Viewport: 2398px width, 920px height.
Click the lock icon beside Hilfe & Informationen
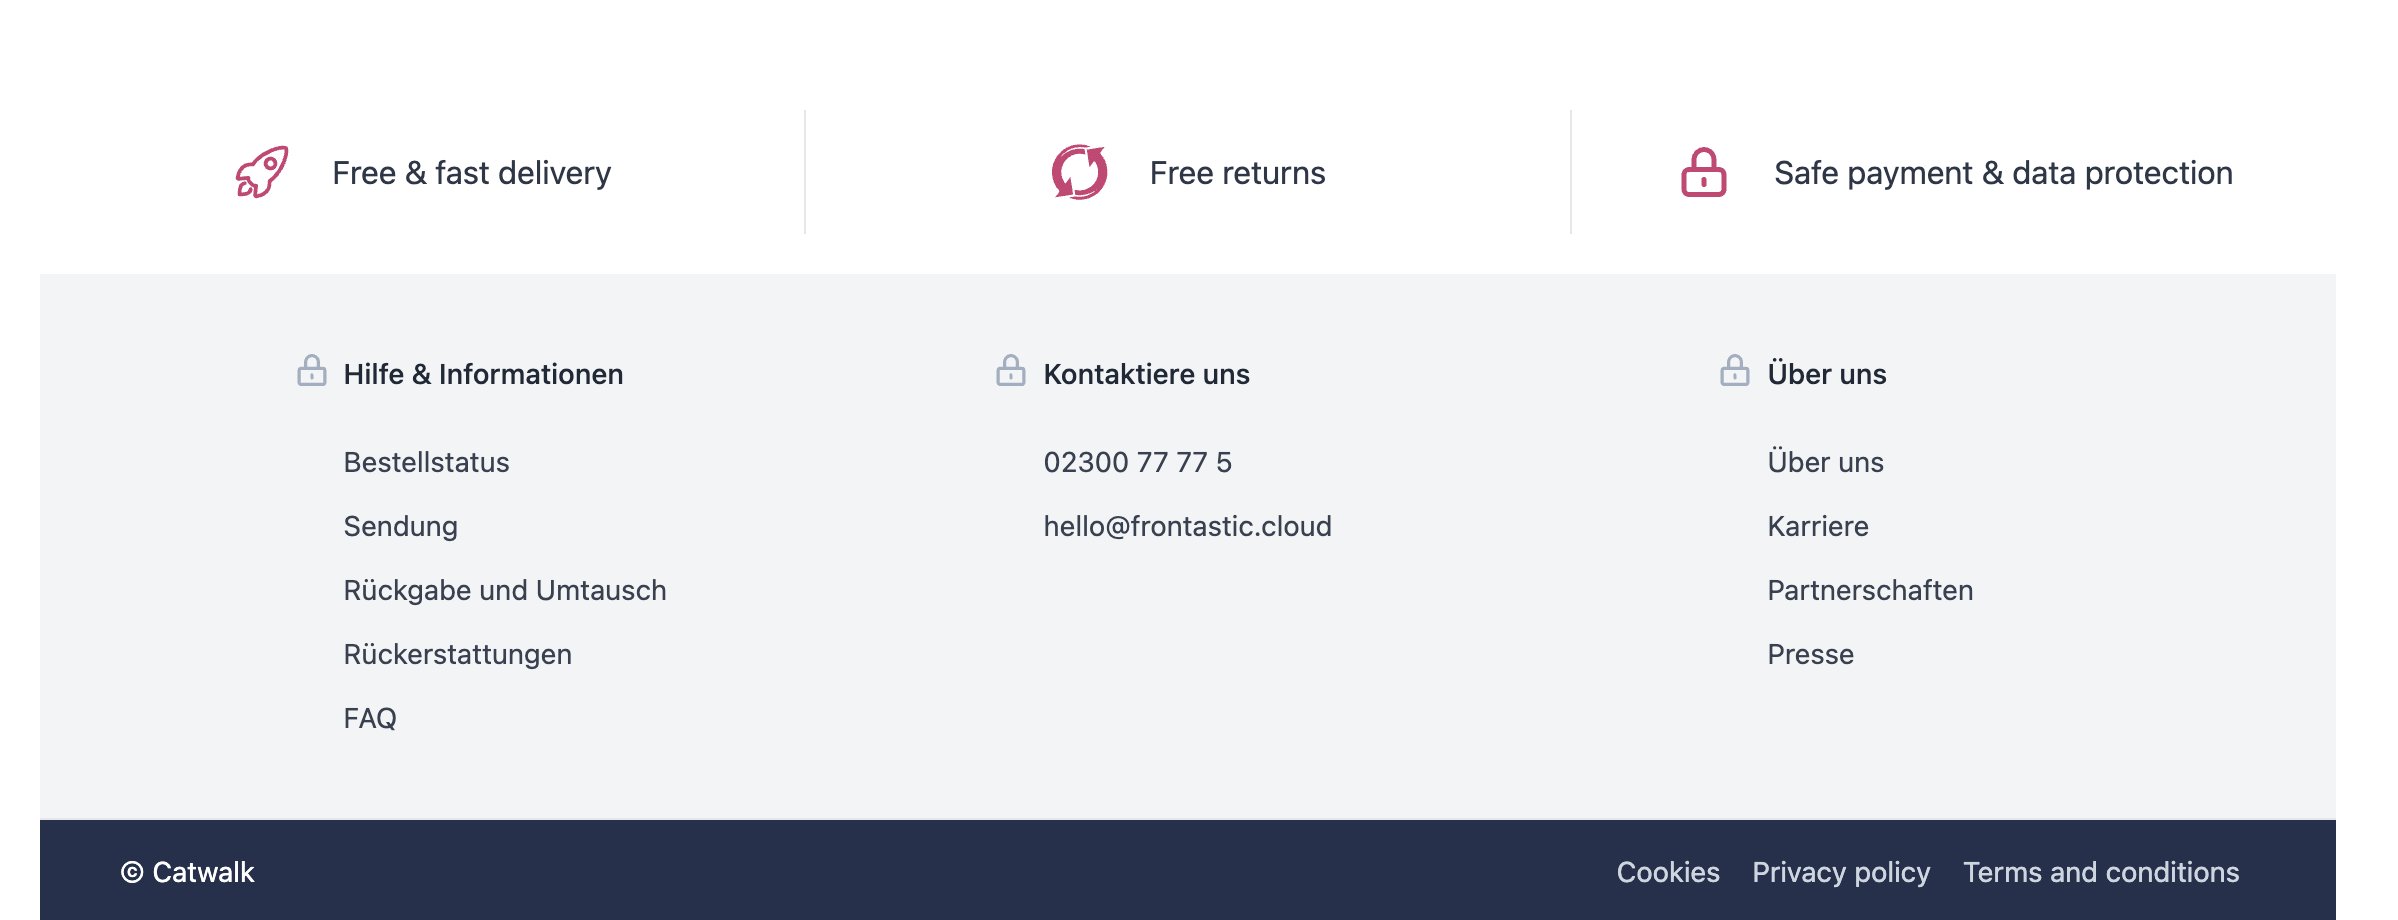(x=312, y=371)
